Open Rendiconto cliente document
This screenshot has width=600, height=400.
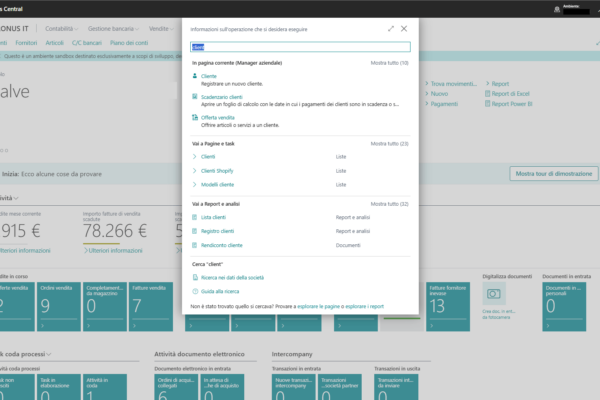click(x=222, y=245)
